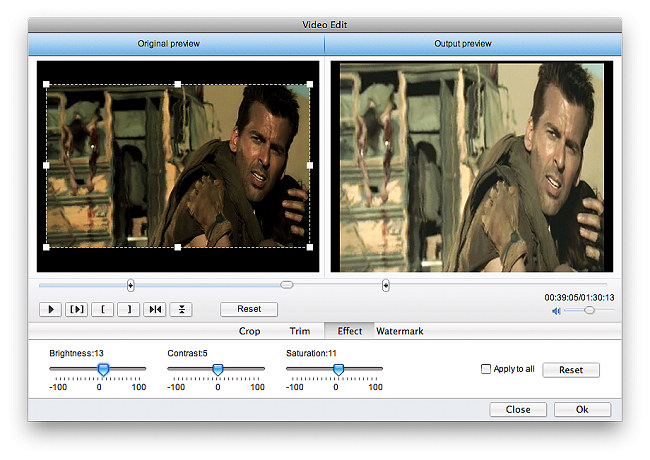
Task: Enable the Apply to all checkbox
Action: coord(485,368)
